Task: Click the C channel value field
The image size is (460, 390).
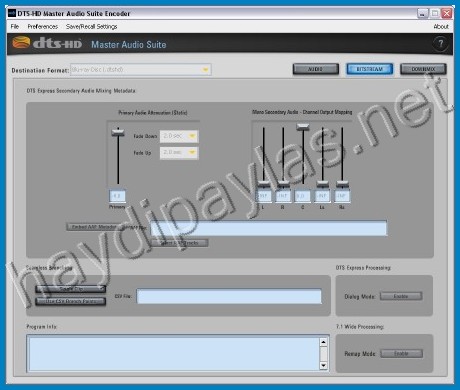Action: click(x=303, y=196)
